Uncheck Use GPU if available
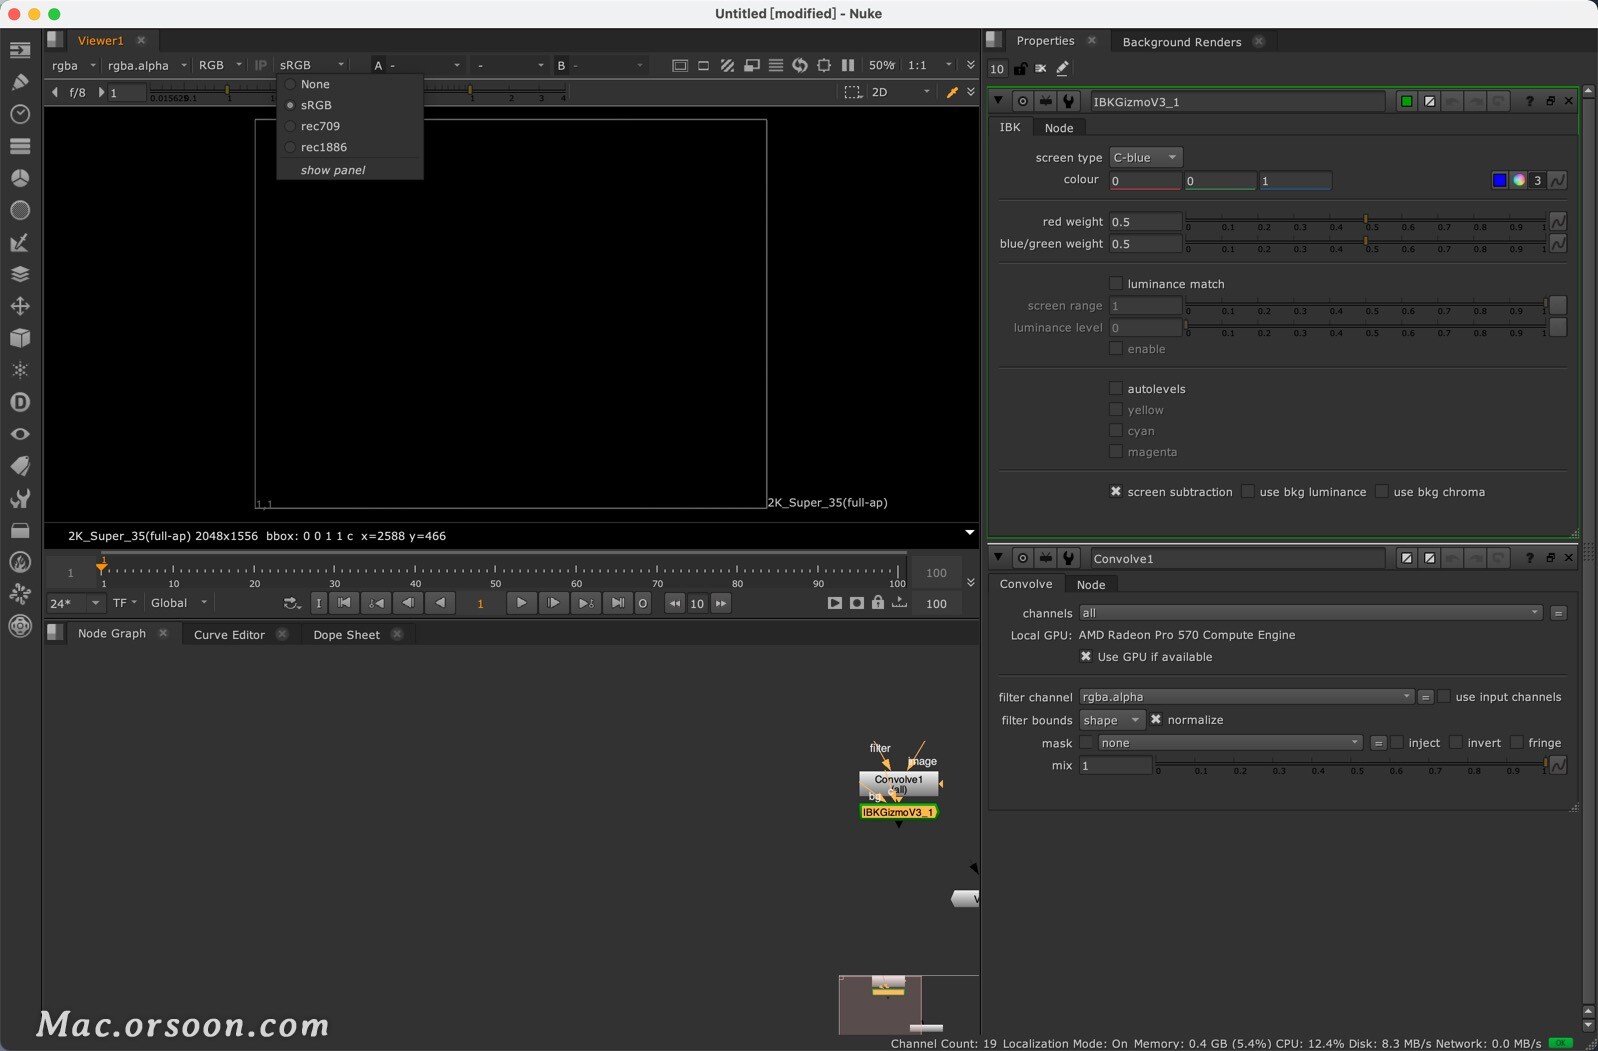 click(1086, 657)
